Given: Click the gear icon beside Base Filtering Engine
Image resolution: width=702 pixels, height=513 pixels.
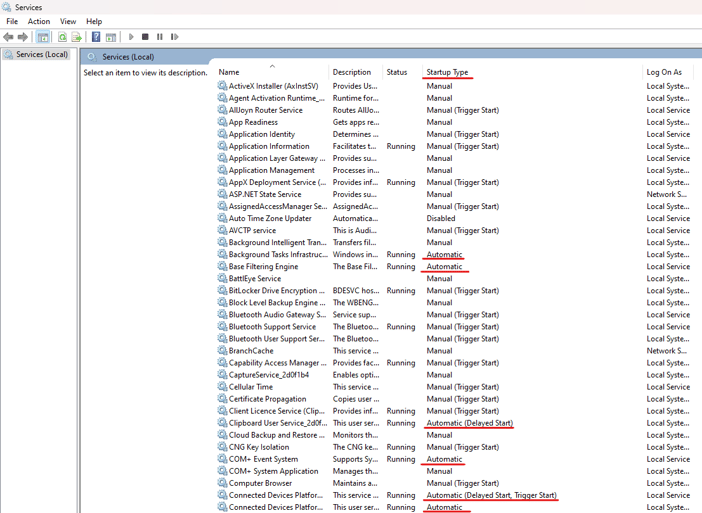Looking at the screenshot, I should point(222,266).
